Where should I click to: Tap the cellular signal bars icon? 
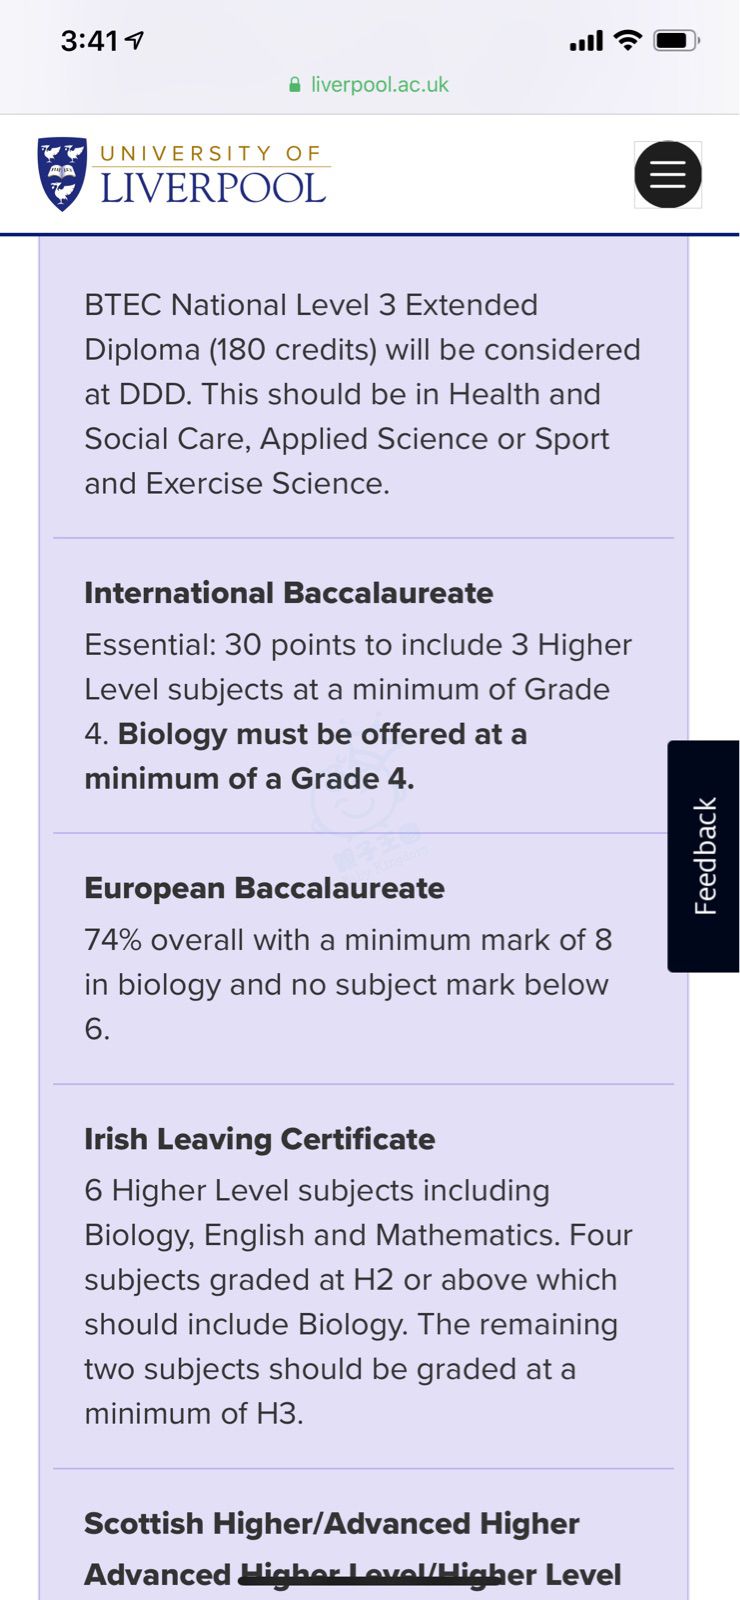pos(586,41)
